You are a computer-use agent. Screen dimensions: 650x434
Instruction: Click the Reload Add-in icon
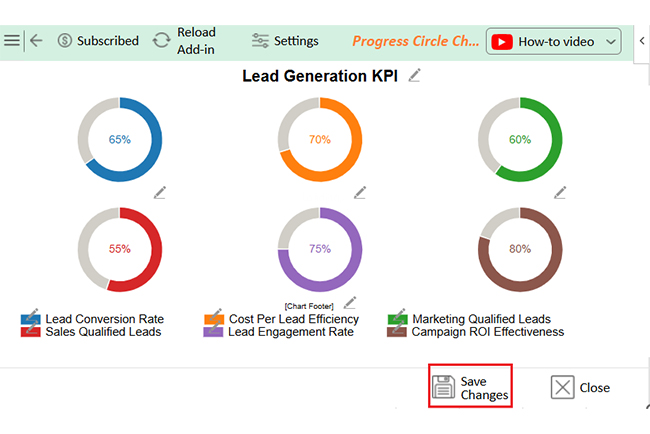click(x=161, y=41)
